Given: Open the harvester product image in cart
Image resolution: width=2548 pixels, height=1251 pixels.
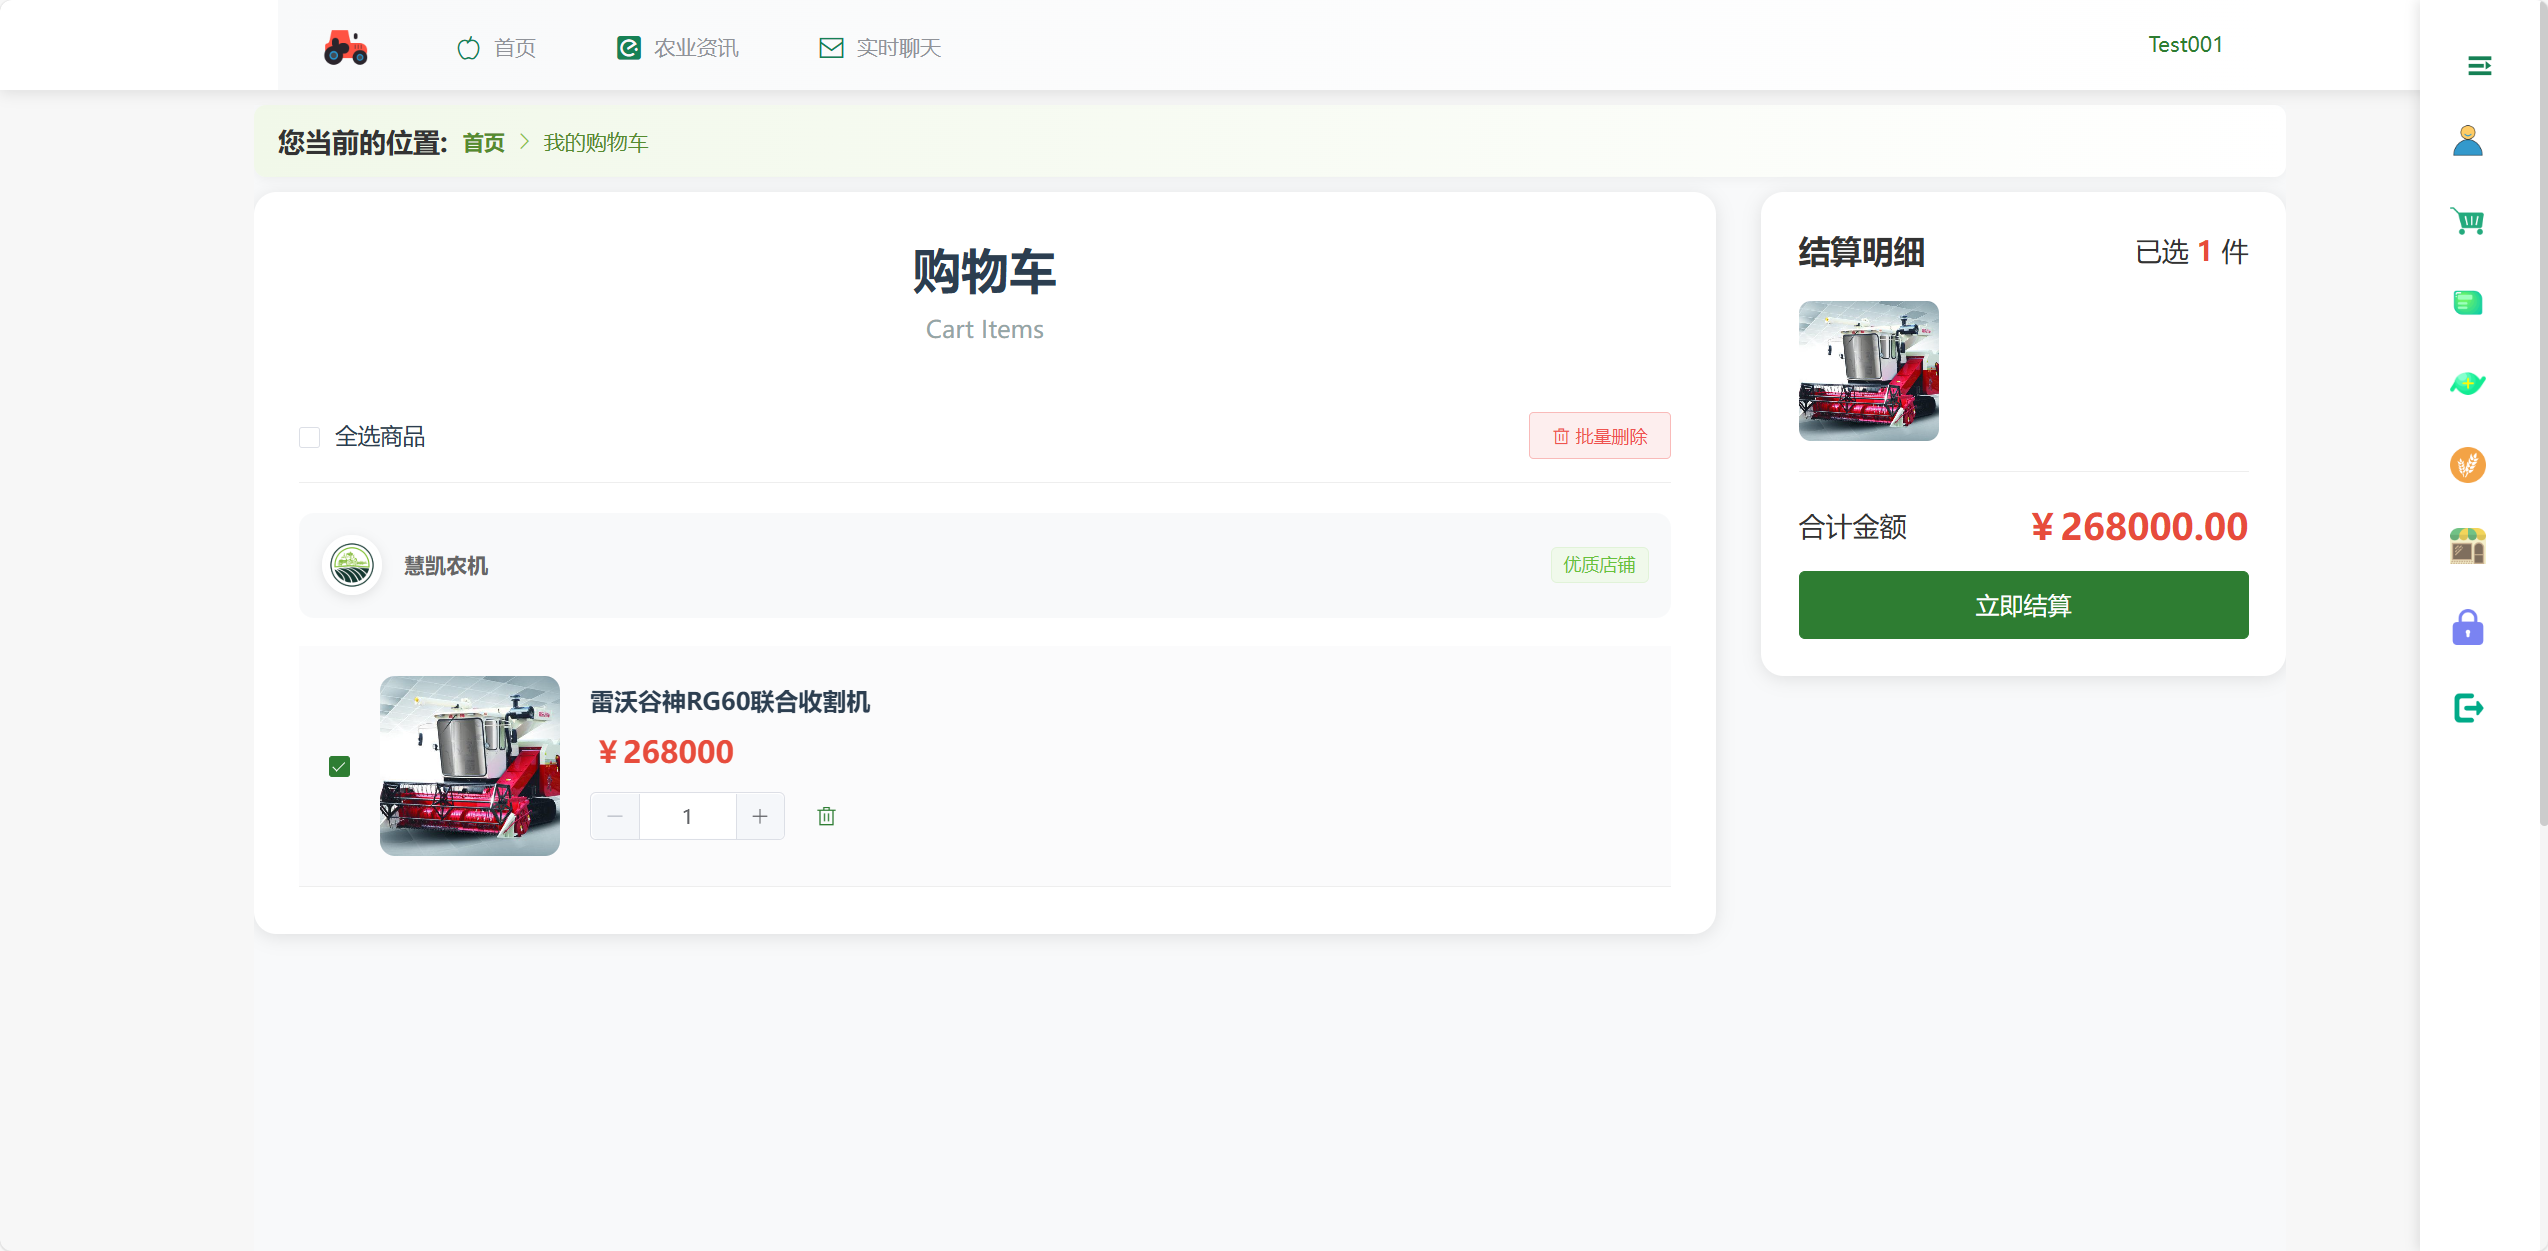Looking at the screenshot, I should click(470, 766).
